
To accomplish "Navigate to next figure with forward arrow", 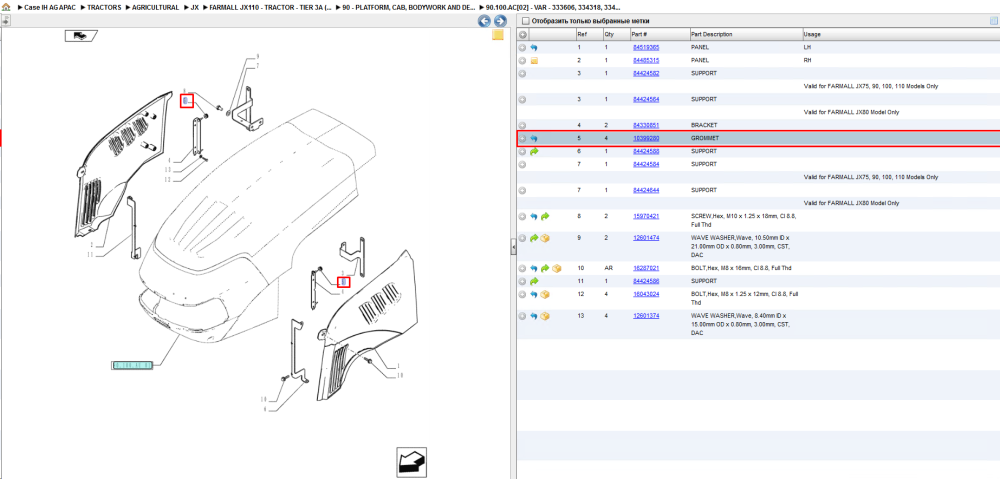I will pos(501,21).
